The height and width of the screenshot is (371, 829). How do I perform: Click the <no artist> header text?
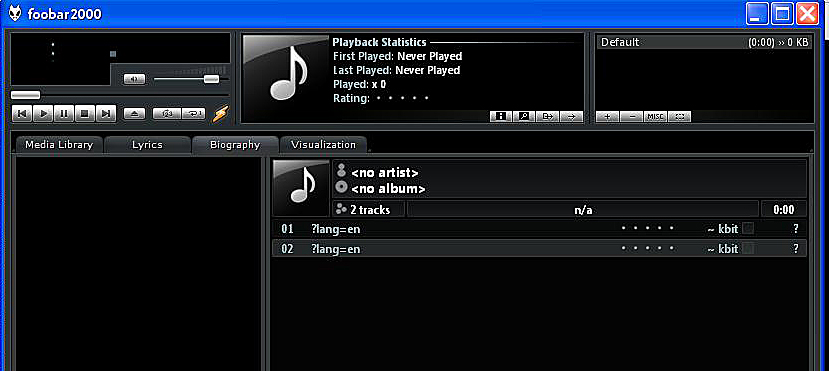(x=385, y=173)
